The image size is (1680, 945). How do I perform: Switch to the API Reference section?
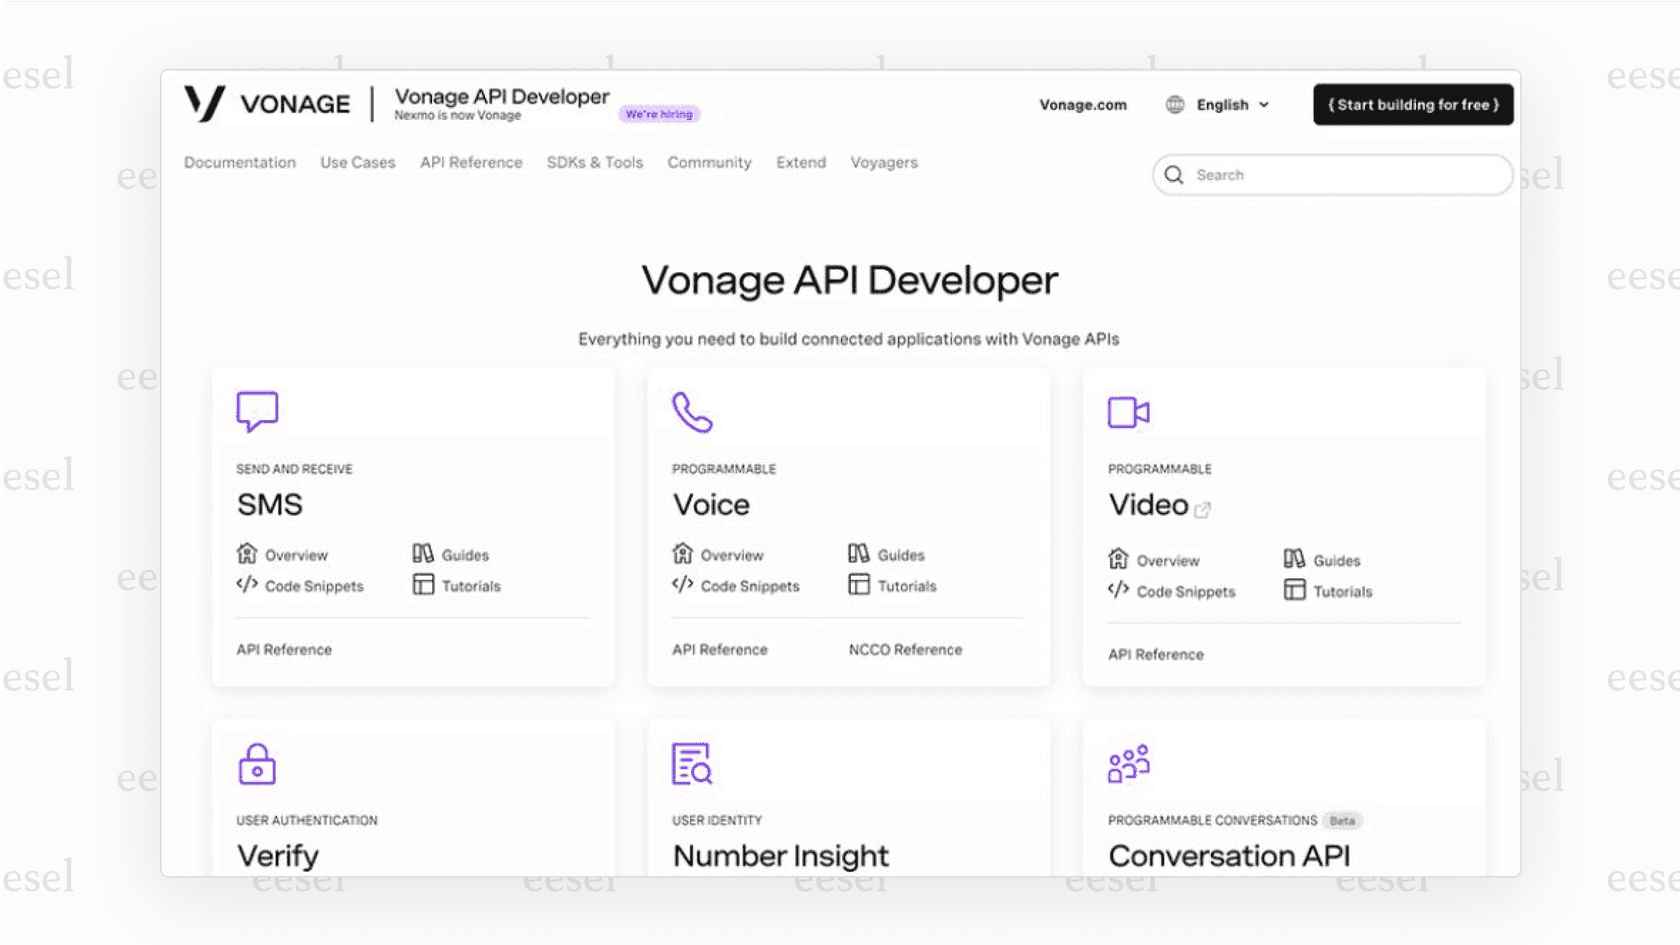(471, 162)
